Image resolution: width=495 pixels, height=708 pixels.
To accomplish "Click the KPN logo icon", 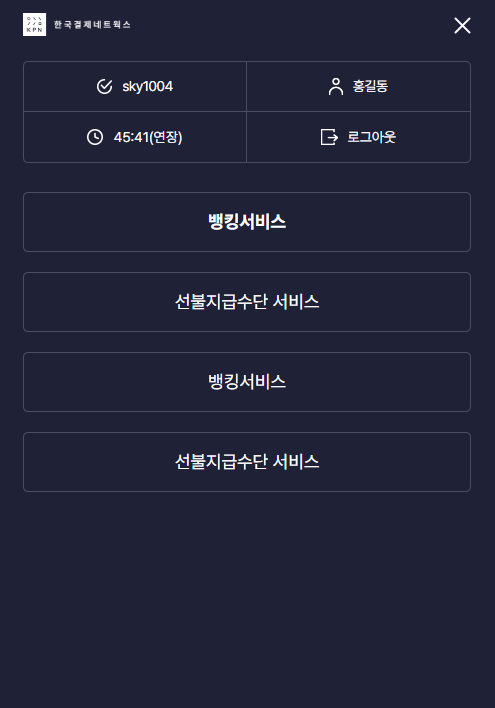I will pyautogui.click(x=34, y=24).
